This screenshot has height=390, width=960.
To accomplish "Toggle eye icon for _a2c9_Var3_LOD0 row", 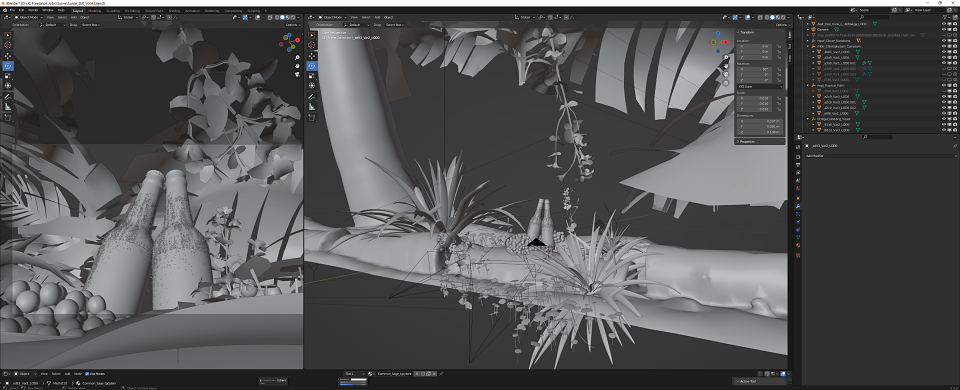I will (x=943, y=97).
